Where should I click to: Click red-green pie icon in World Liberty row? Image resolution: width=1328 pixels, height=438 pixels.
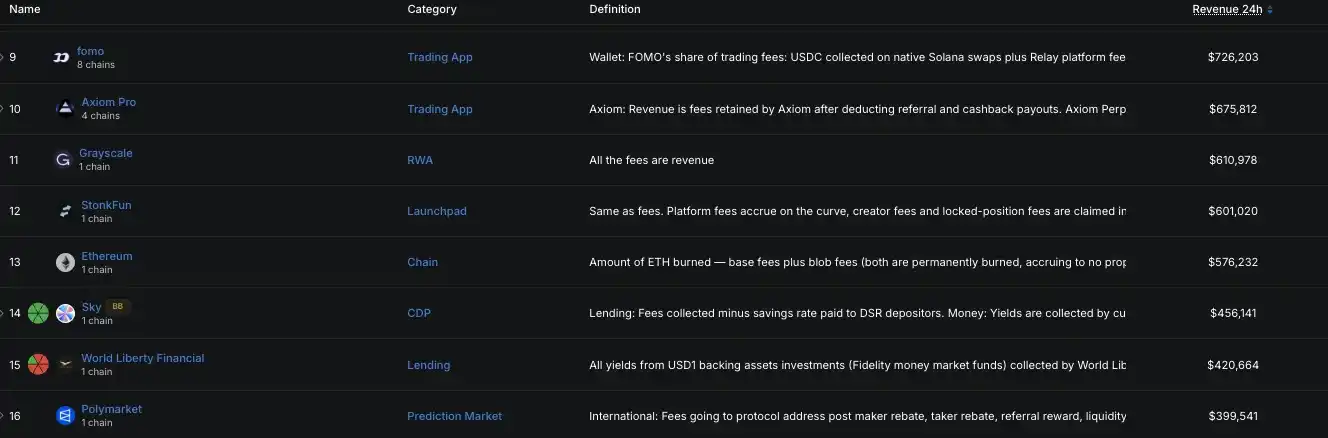(x=38, y=365)
